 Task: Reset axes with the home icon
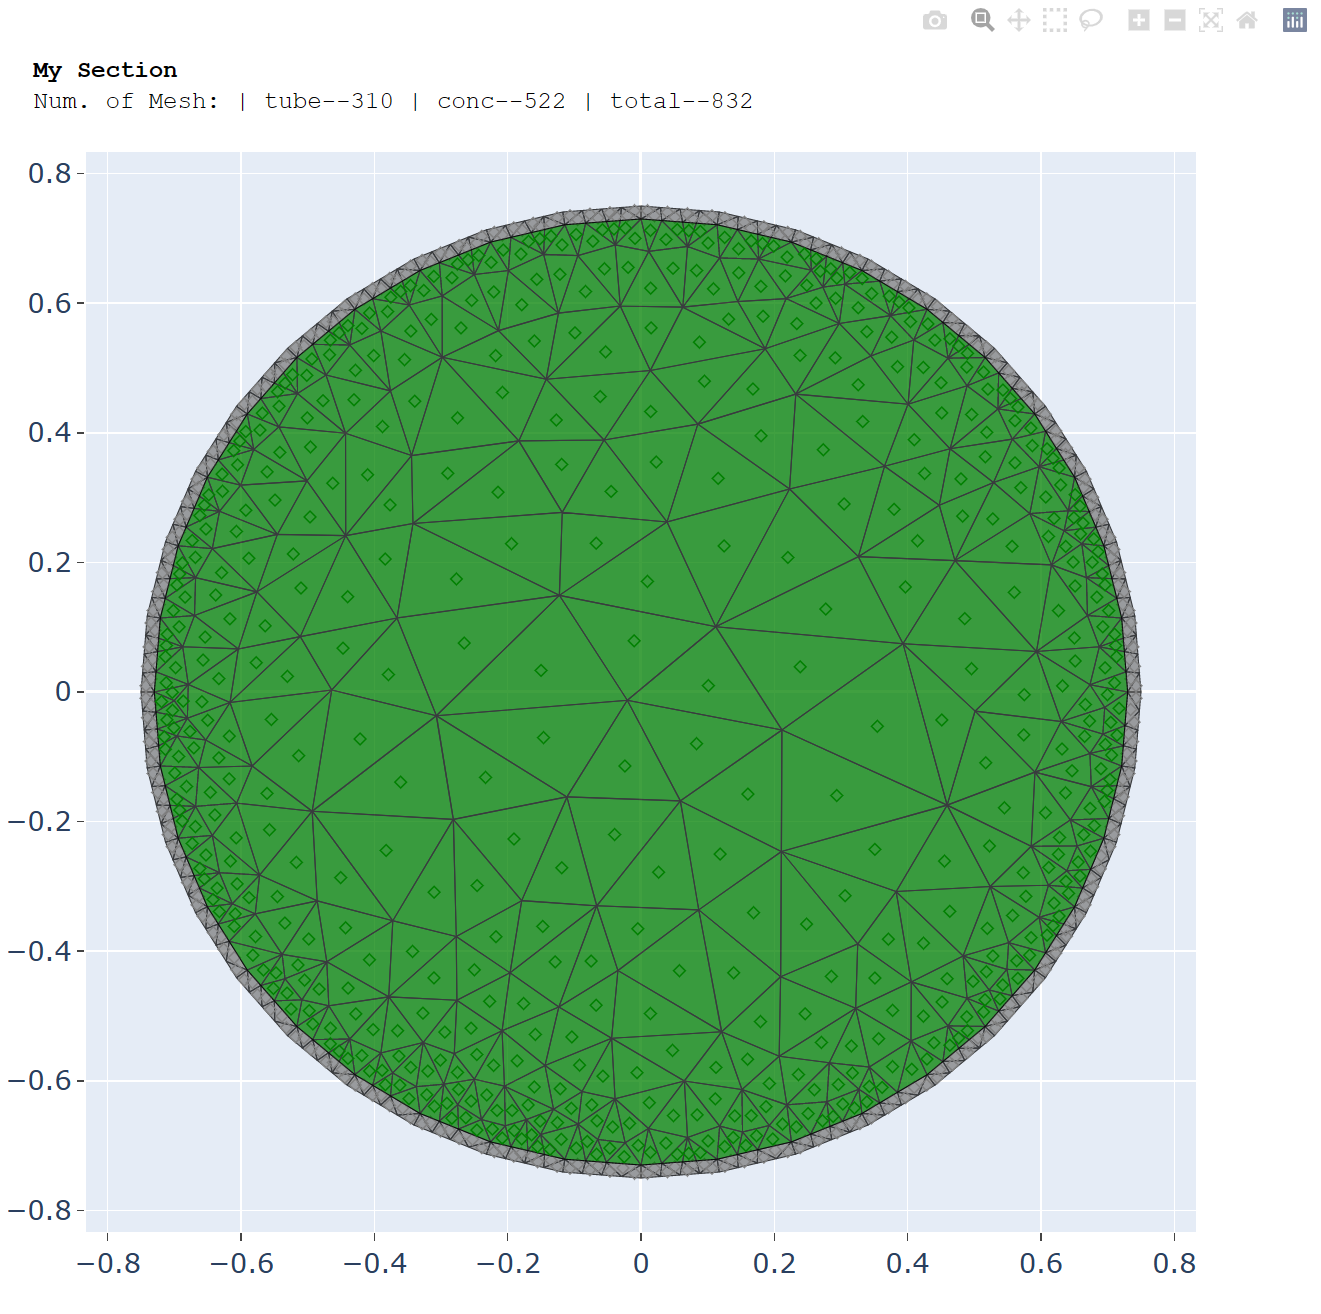[1247, 21]
